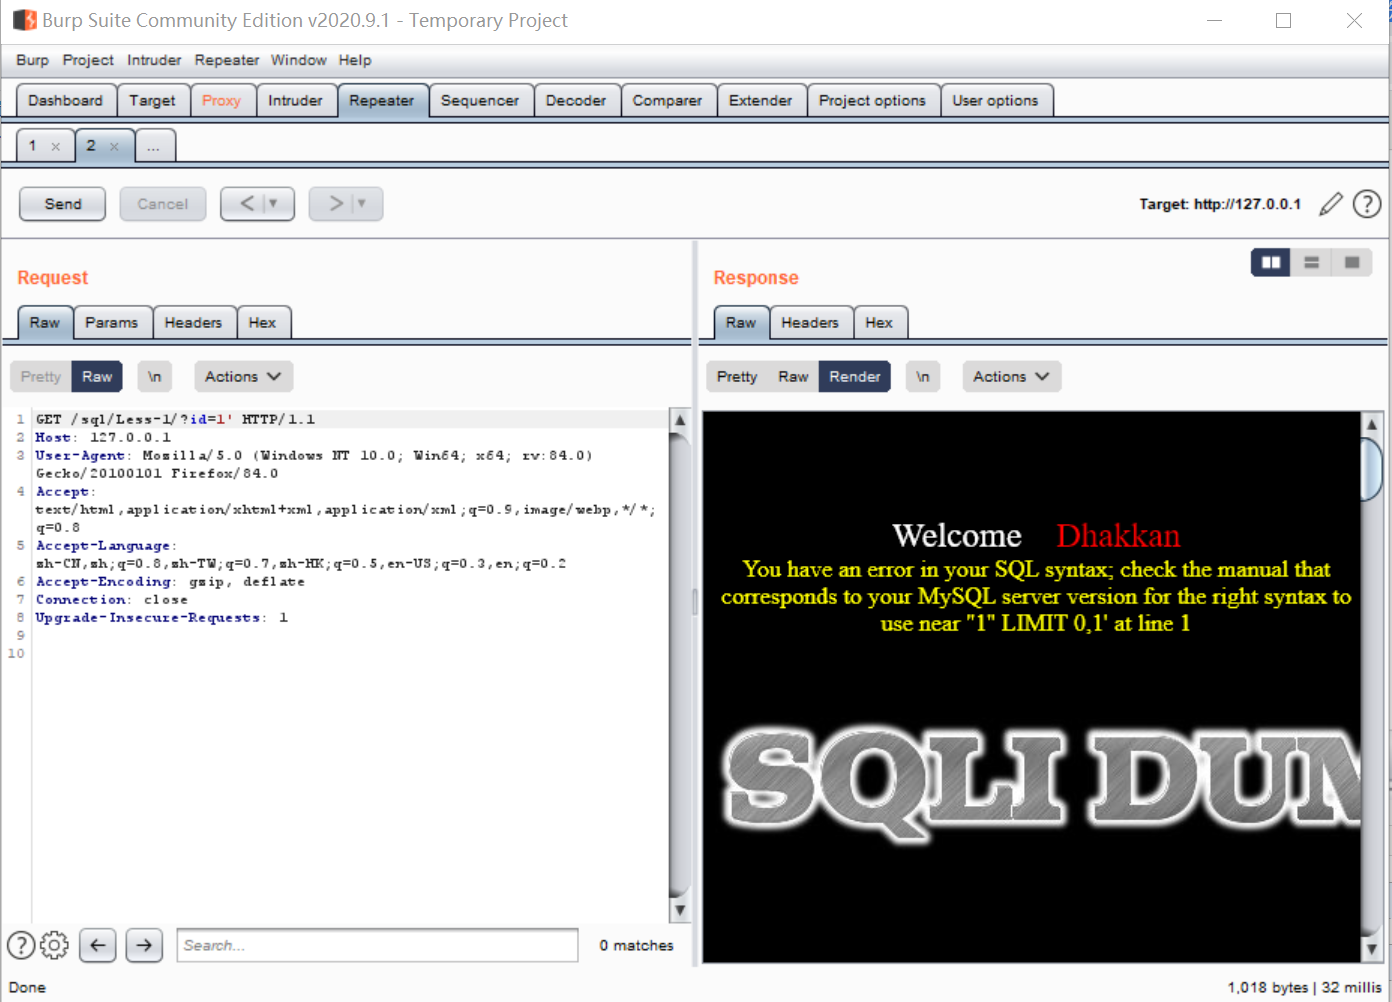Go to next search match arrow
This screenshot has height=1002, width=1392.
(145, 945)
